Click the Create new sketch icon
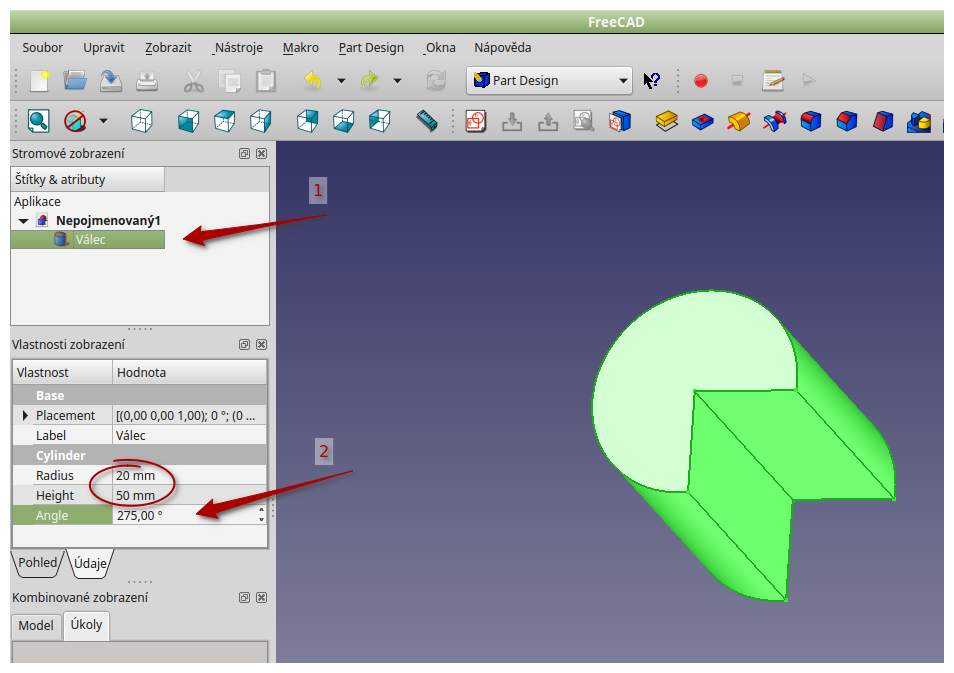The height and width of the screenshot is (673, 954). [476, 121]
